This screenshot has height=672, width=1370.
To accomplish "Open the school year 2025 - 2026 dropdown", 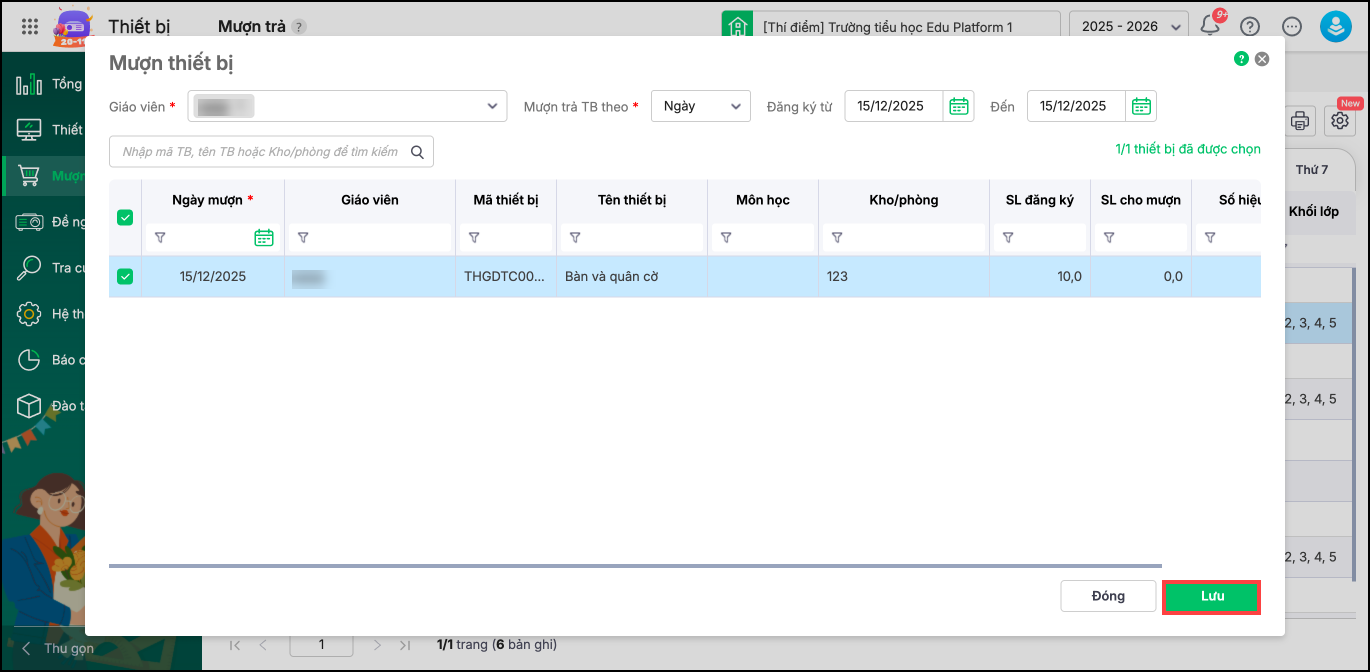I will point(1128,26).
